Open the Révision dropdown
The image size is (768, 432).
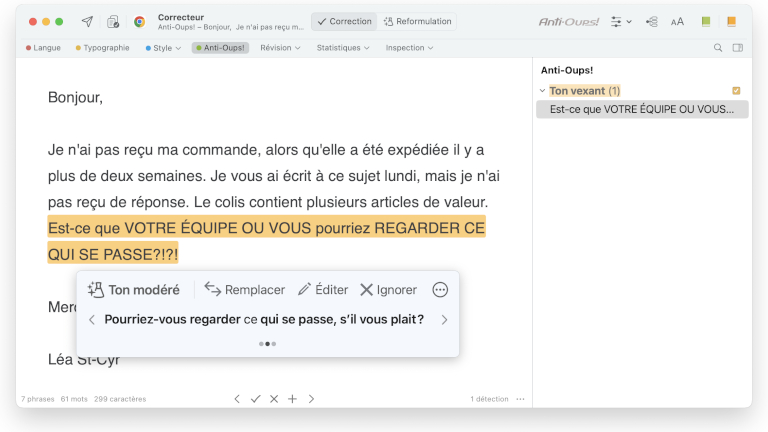pyautogui.click(x=280, y=48)
